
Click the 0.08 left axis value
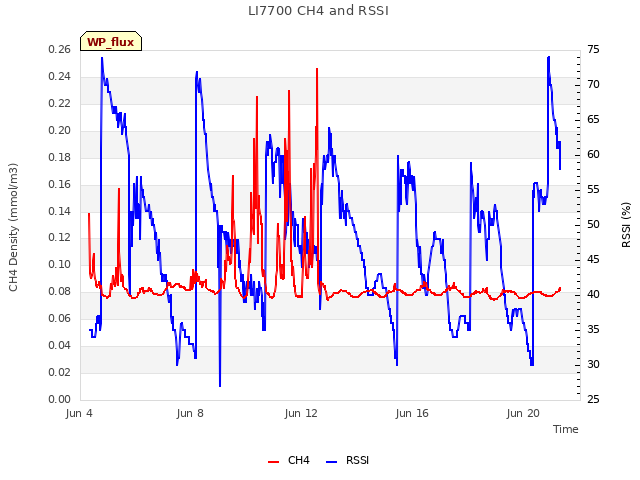(60, 291)
